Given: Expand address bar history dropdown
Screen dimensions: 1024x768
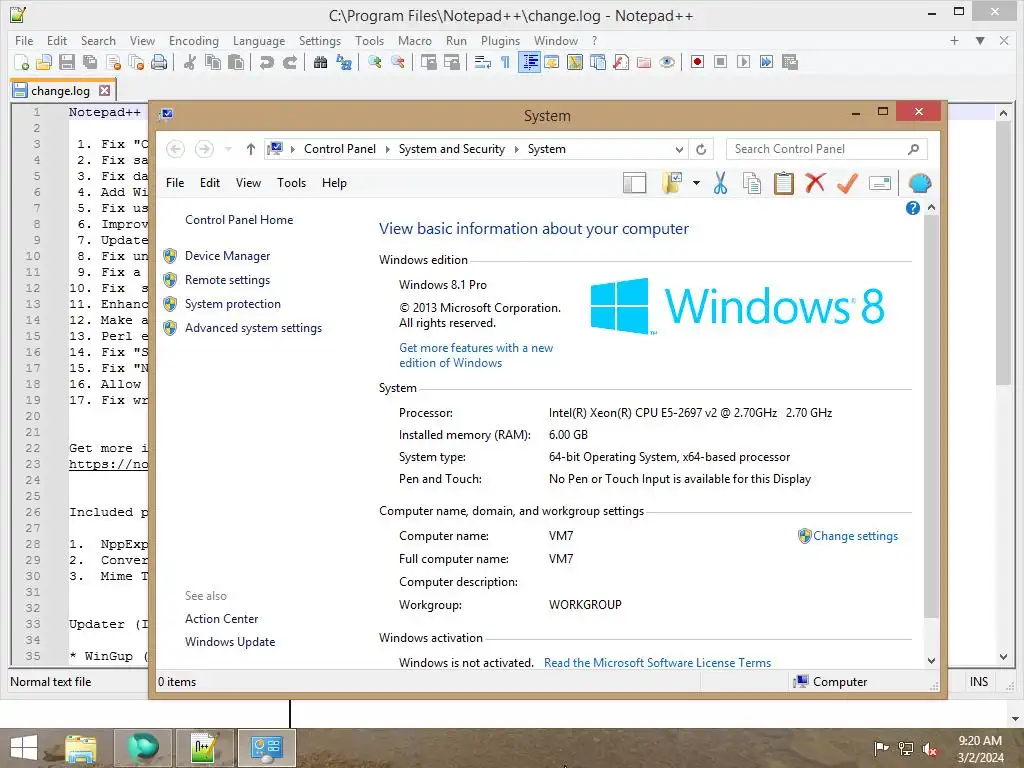Looking at the screenshot, I should (x=679, y=150).
